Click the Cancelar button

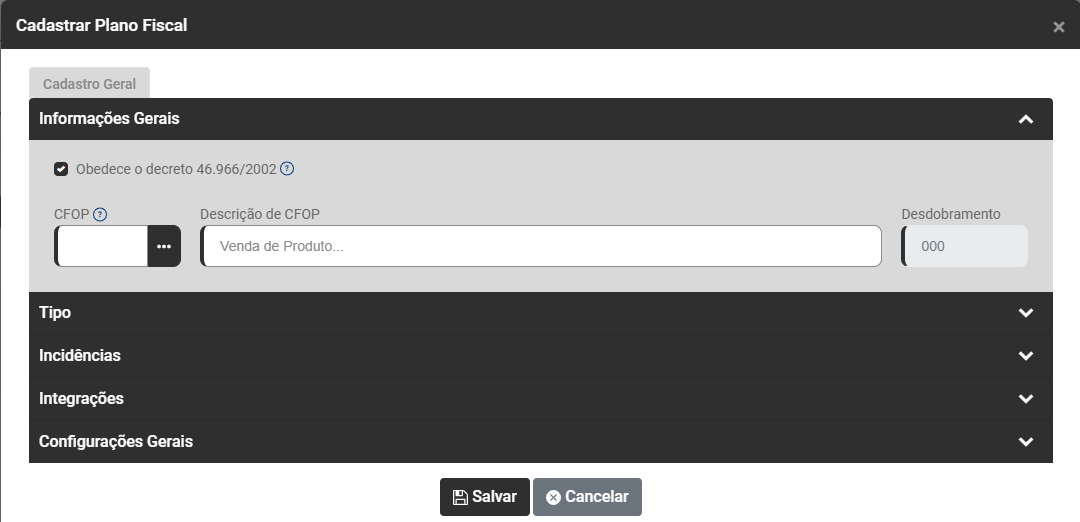point(587,497)
